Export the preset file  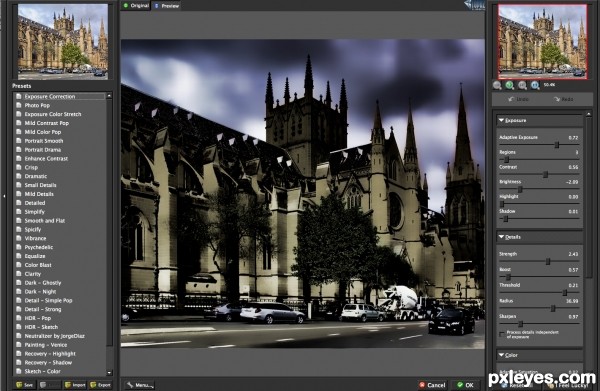coord(100,385)
